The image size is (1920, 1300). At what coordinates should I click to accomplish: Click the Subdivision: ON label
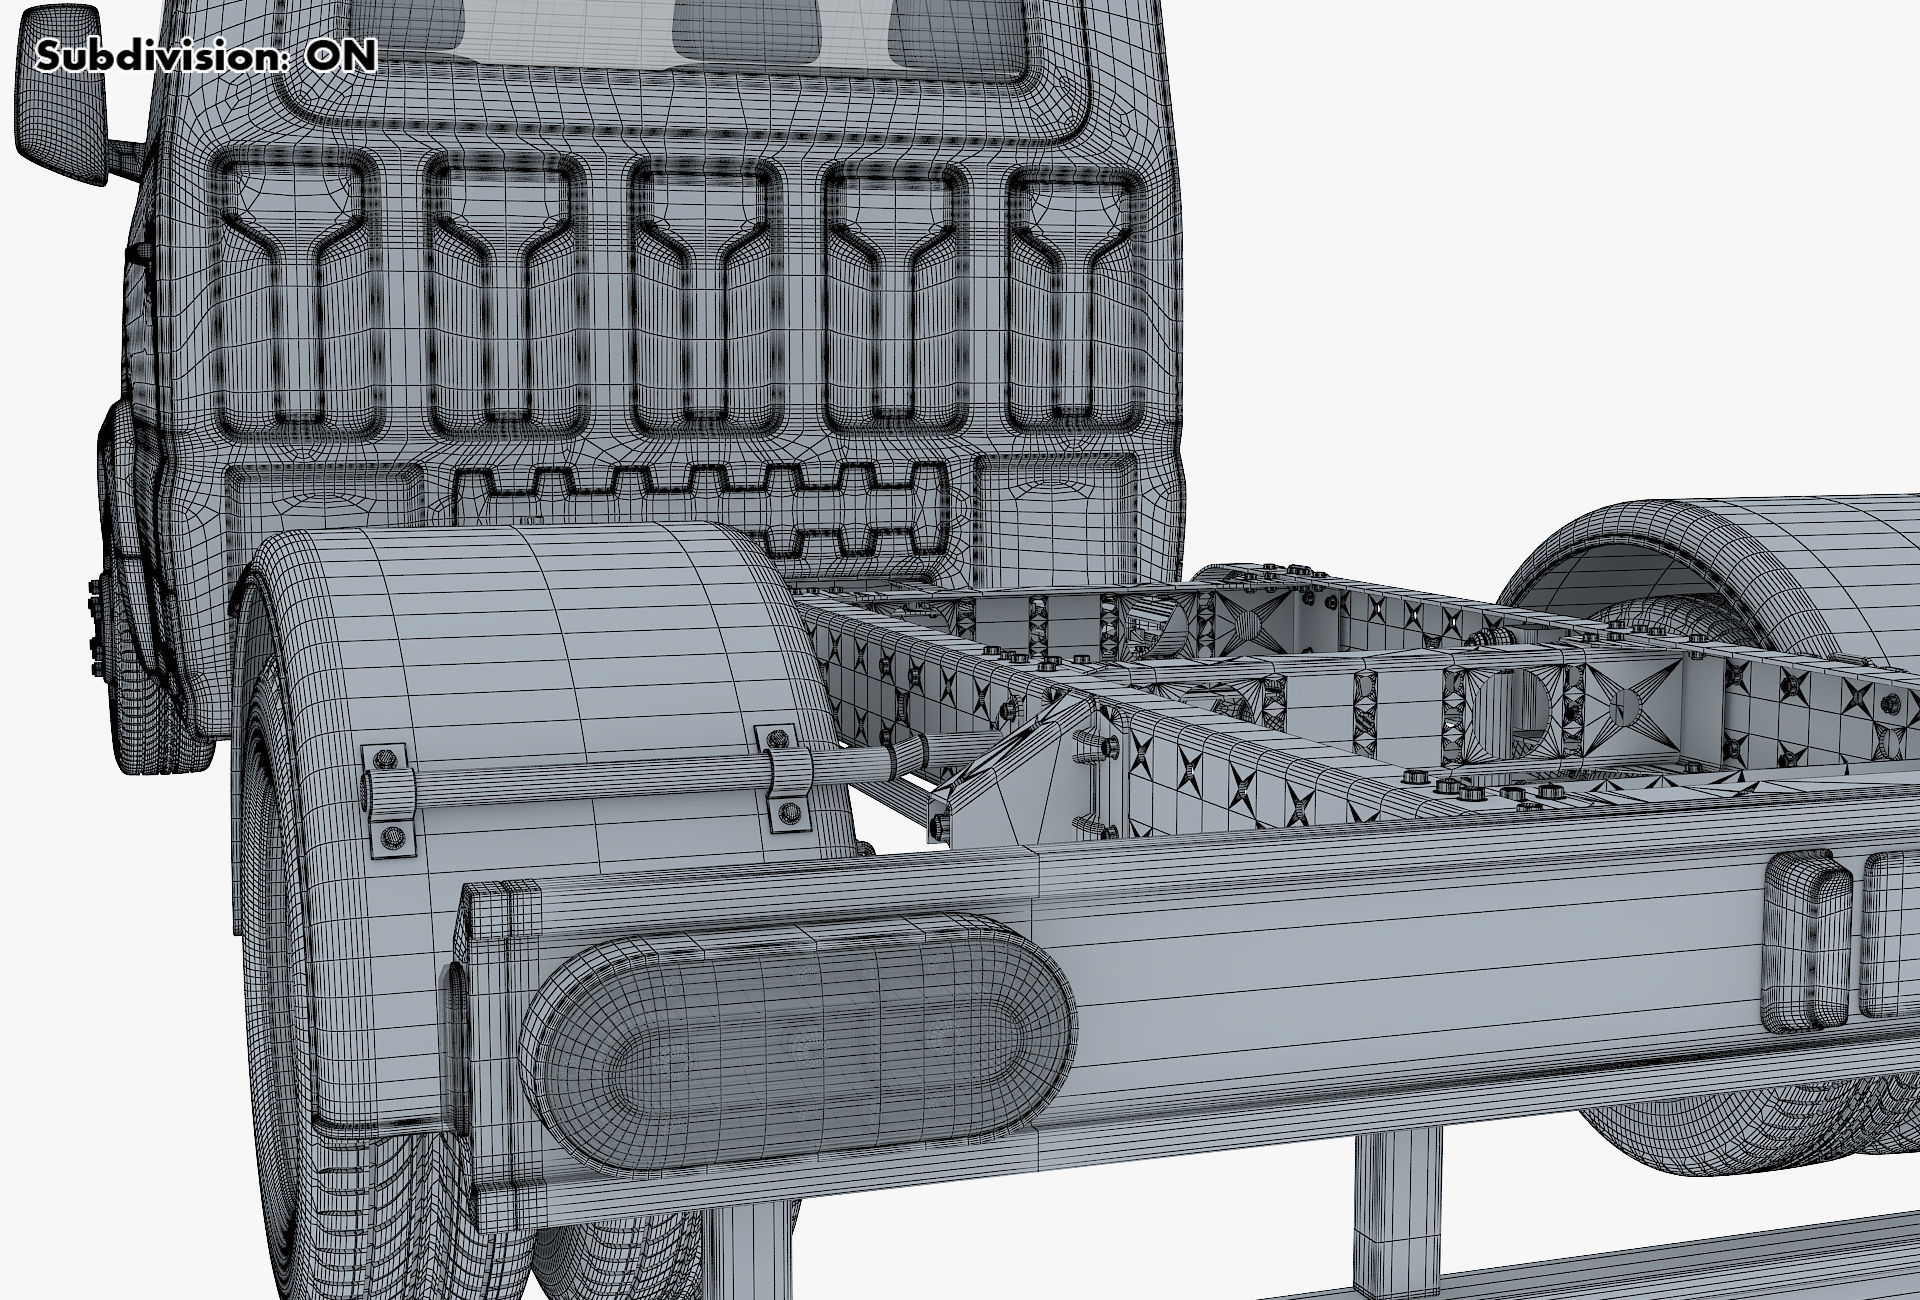click(x=206, y=56)
